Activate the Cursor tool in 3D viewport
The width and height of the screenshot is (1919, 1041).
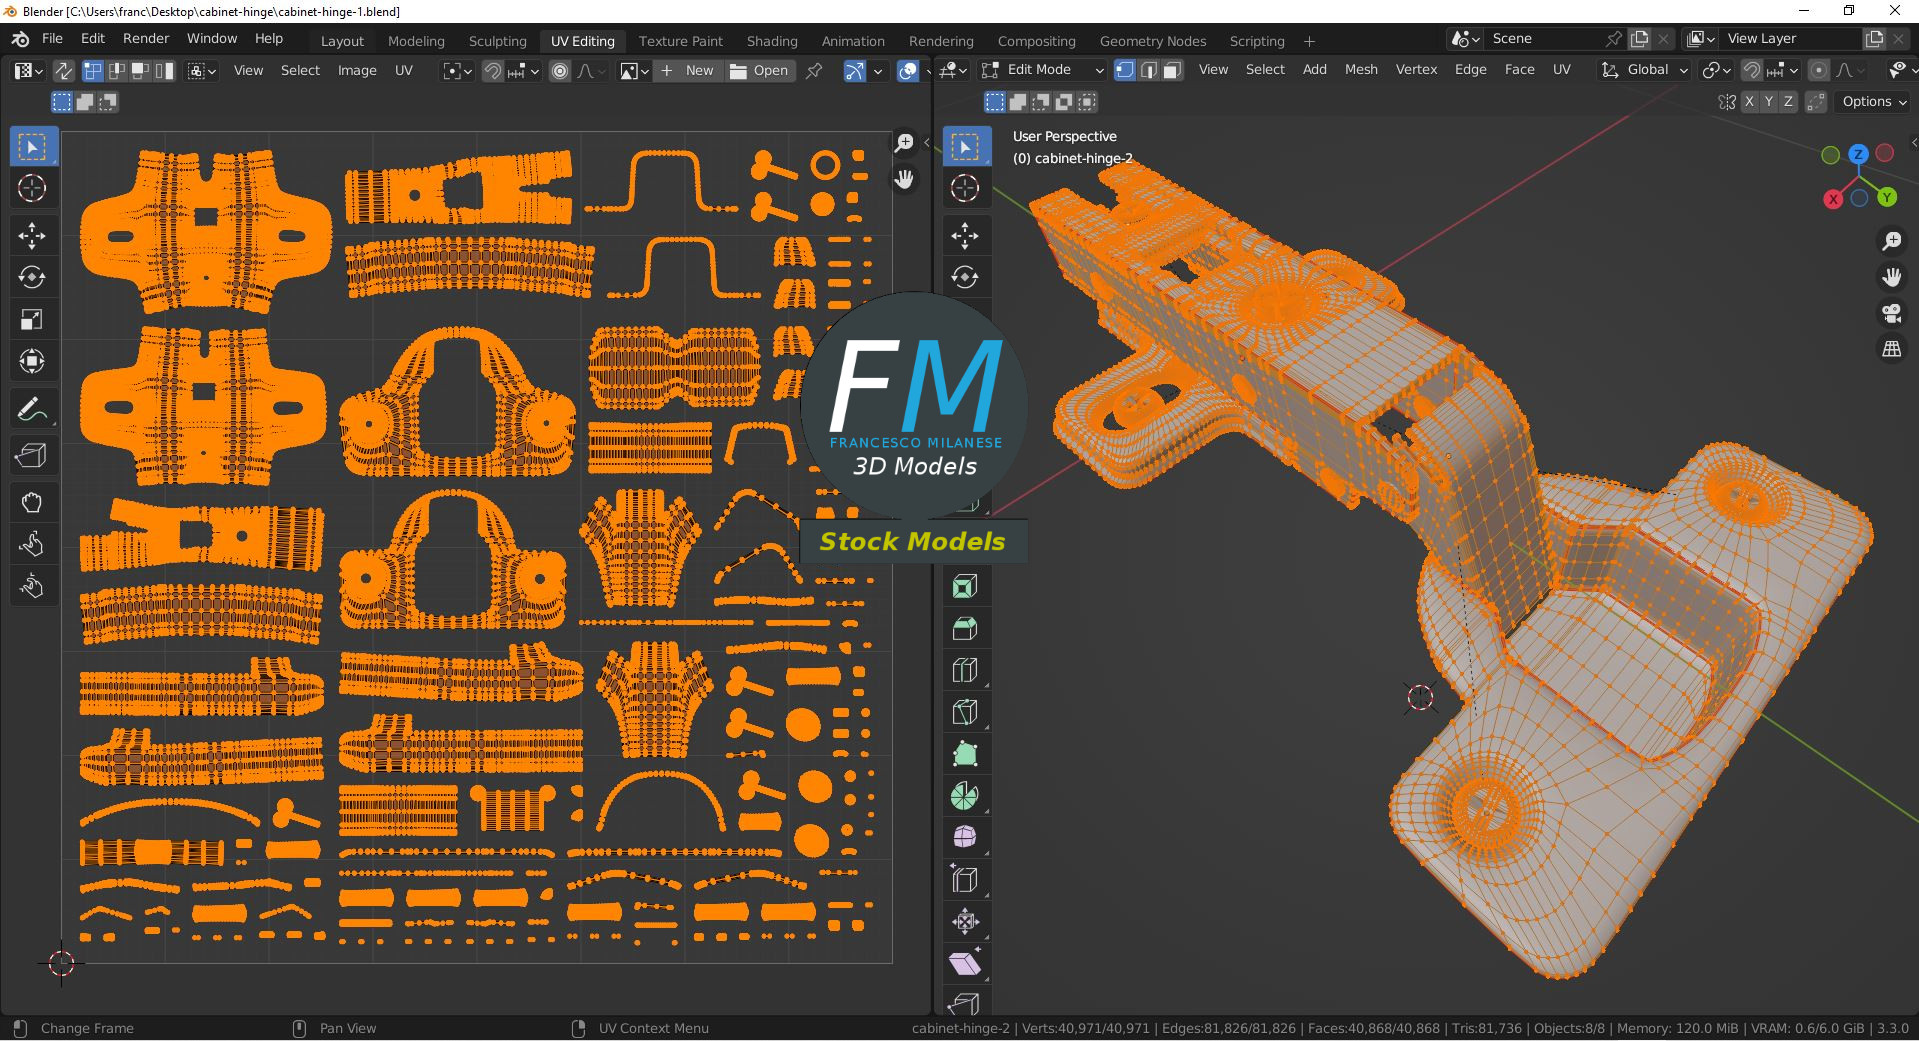[x=965, y=189]
